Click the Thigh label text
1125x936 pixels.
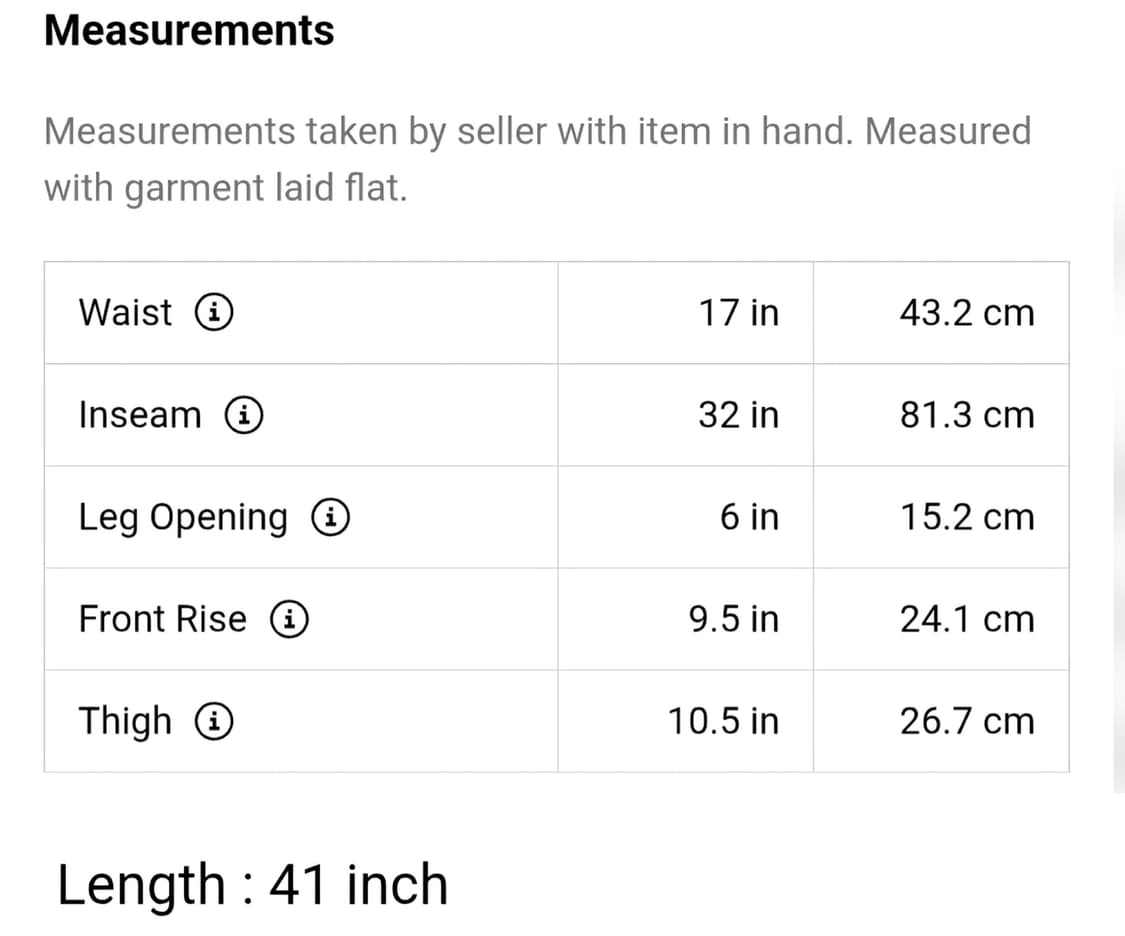(x=125, y=721)
